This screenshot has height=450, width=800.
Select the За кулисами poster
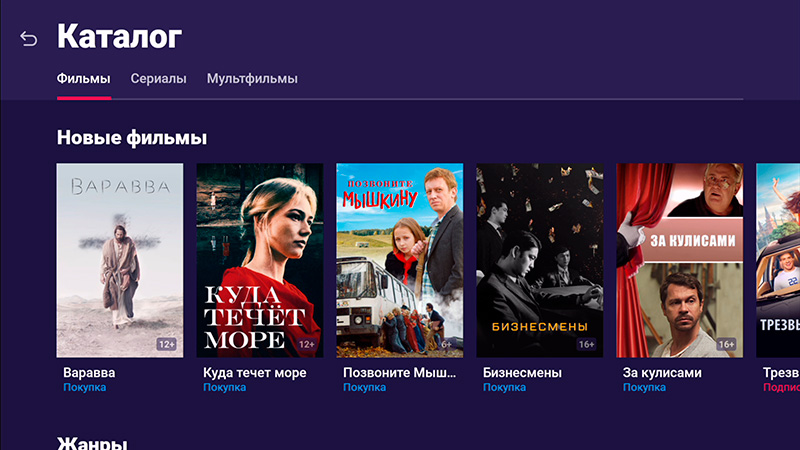[680, 260]
